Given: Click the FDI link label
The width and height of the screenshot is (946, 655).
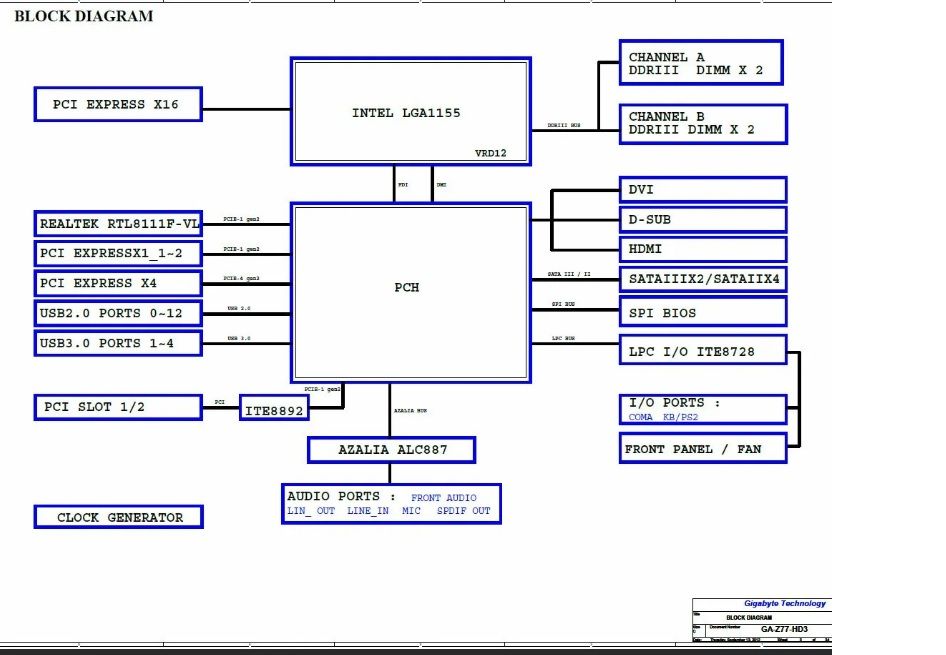Looking at the screenshot, I should click(x=403, y=185).
